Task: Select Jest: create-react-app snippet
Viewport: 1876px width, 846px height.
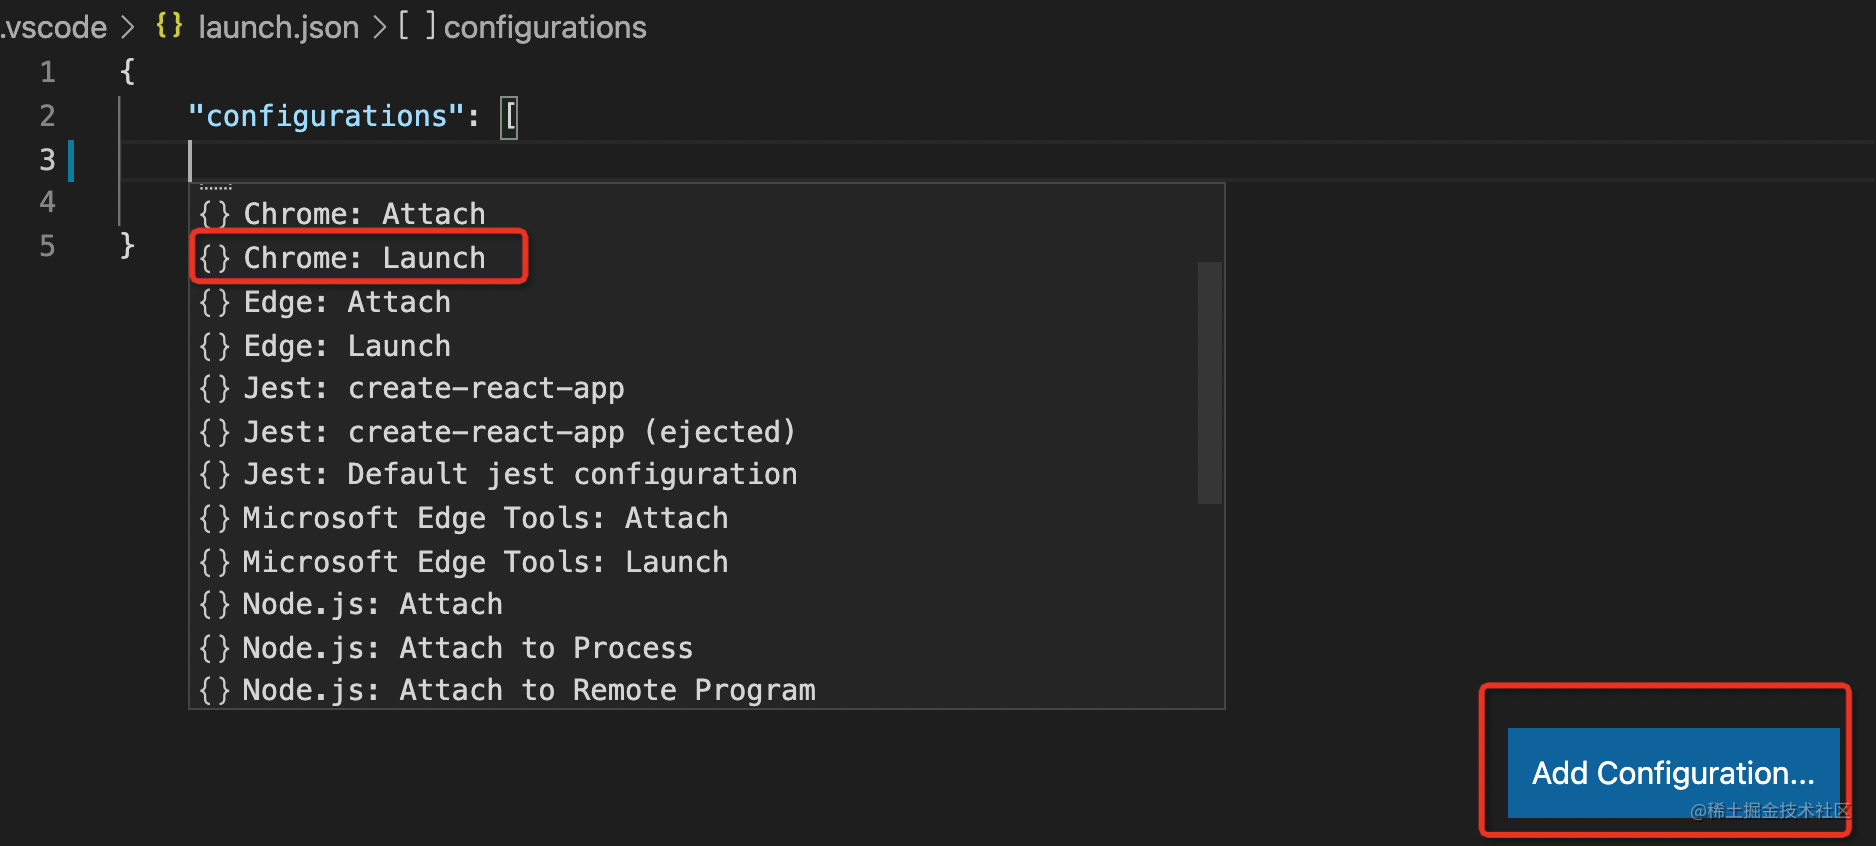Action: click(434, 388)
